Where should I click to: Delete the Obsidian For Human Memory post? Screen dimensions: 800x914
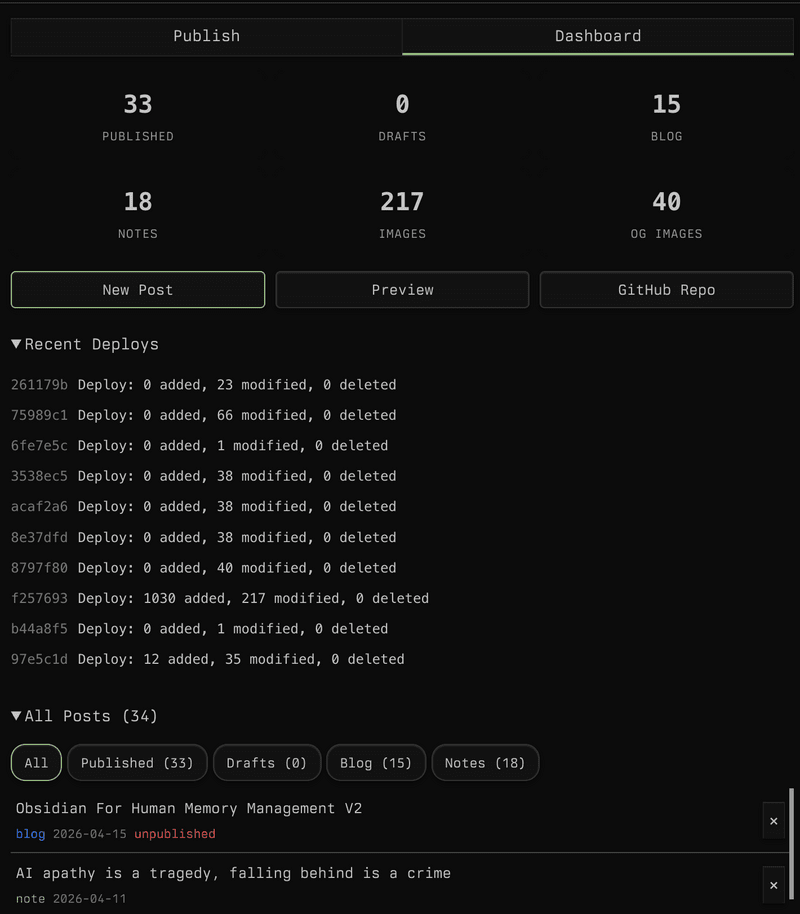(774, 820)
